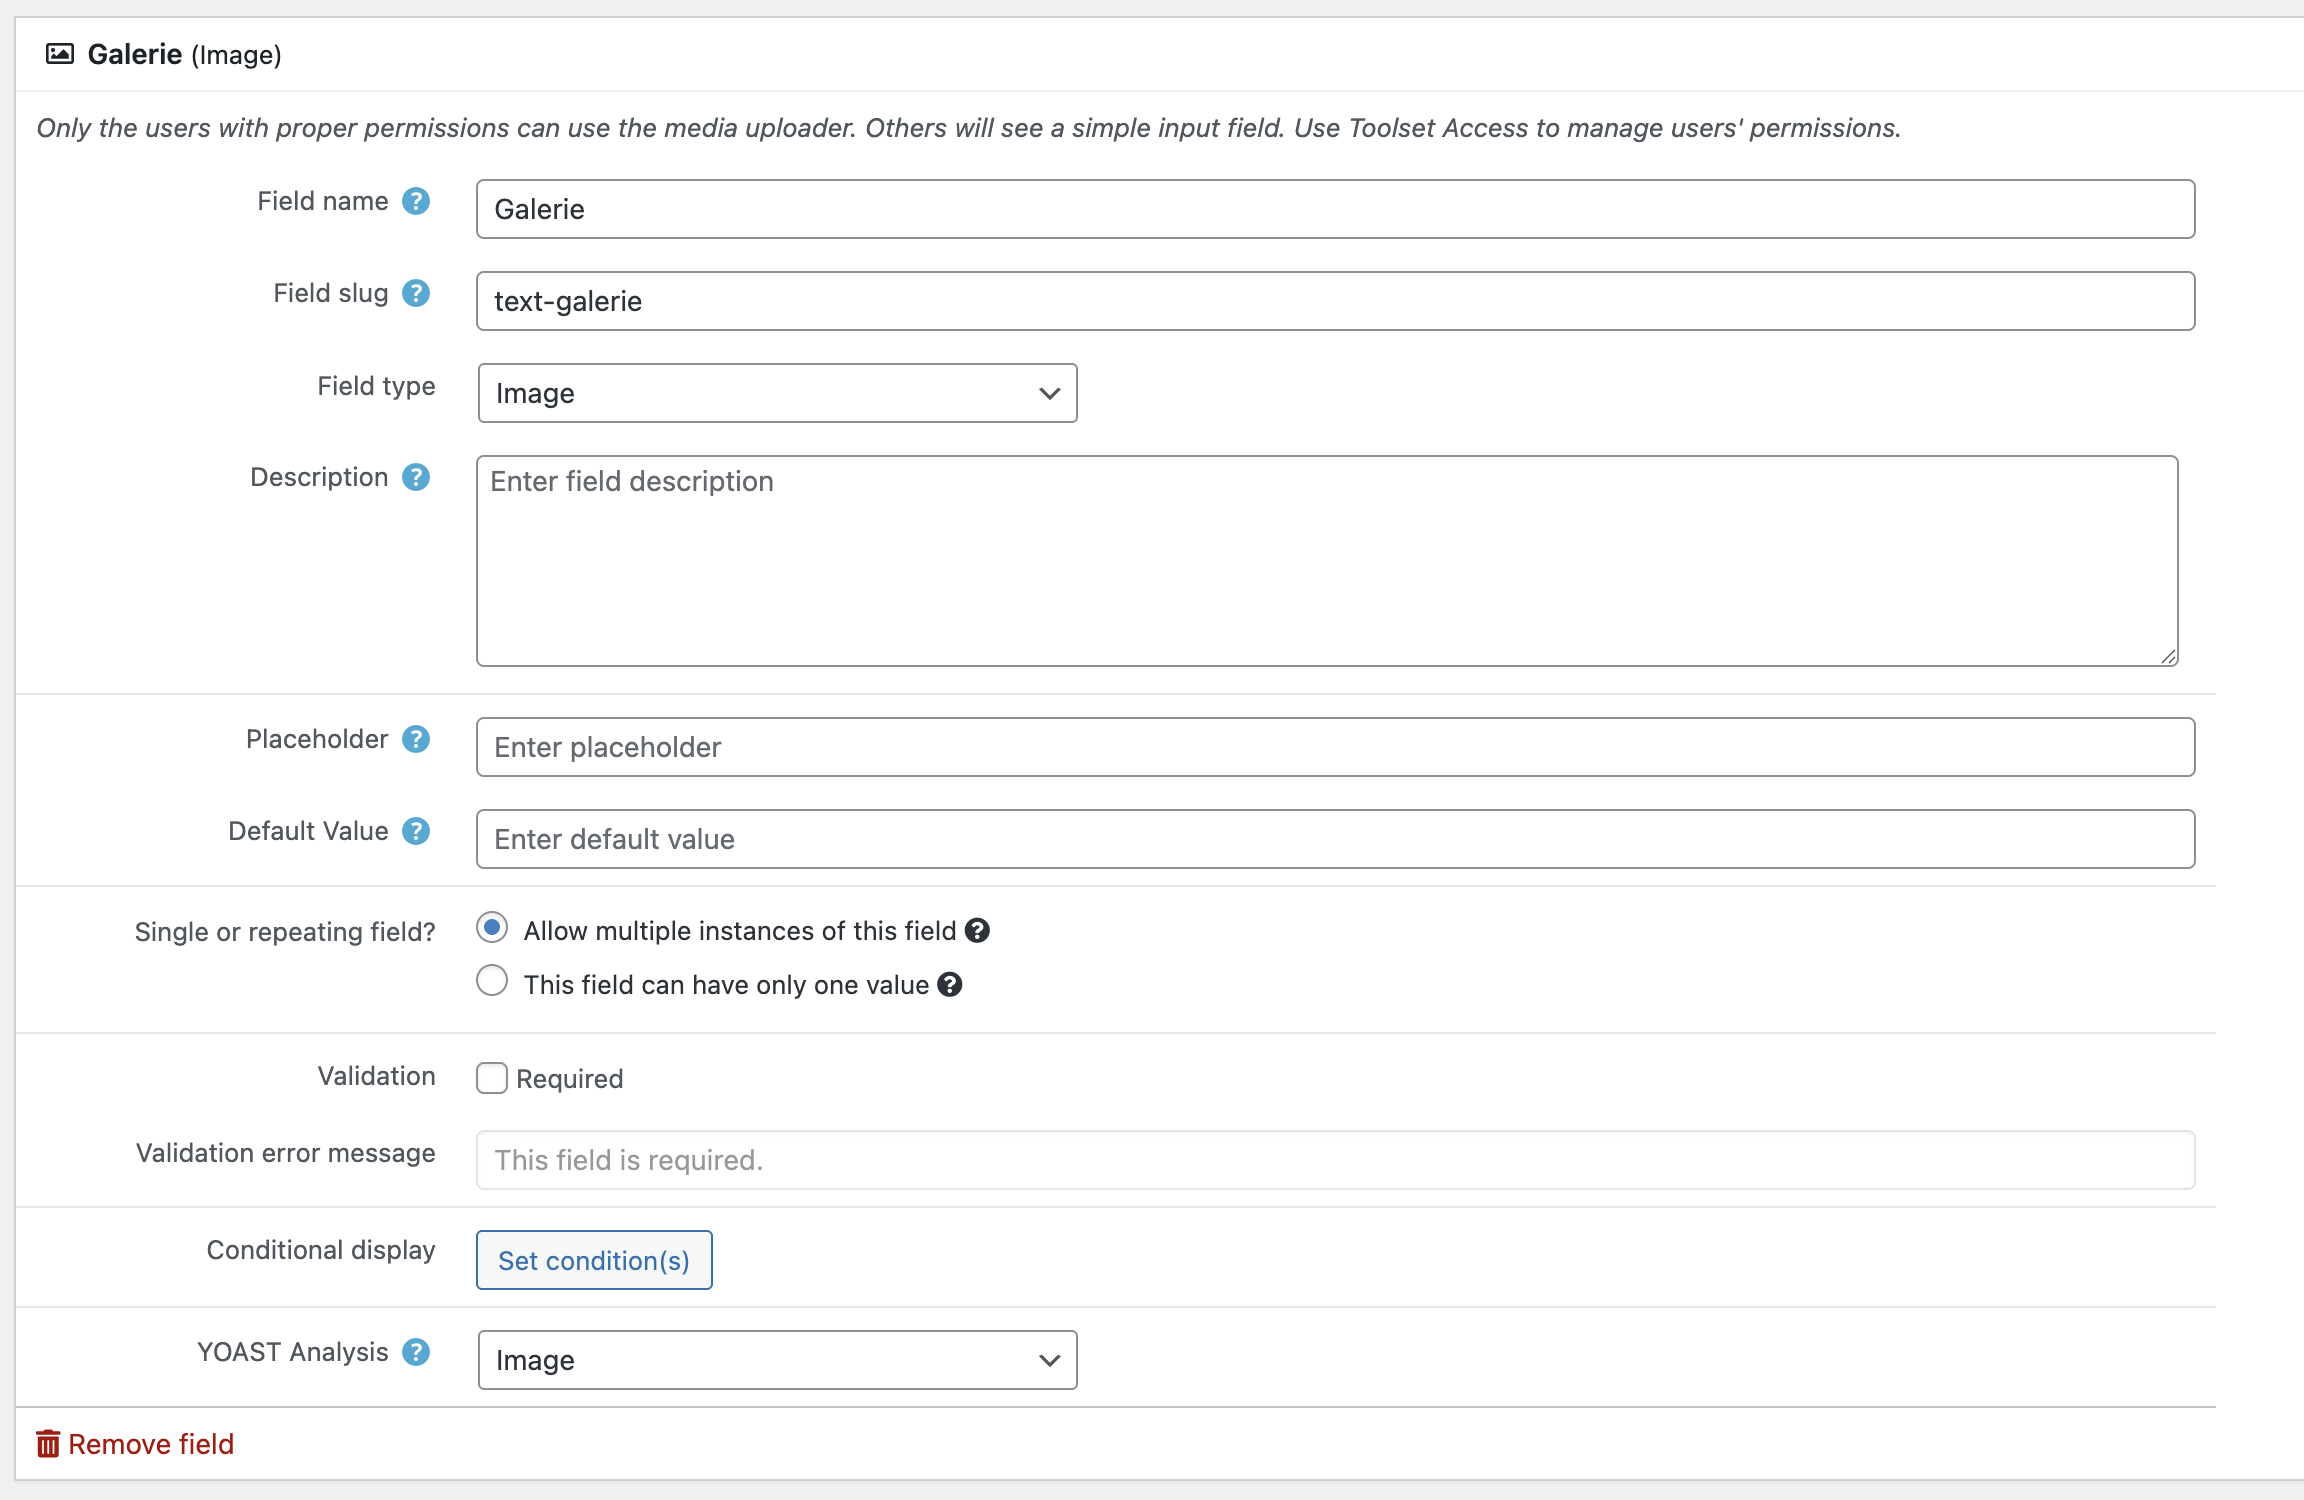Click the Set condition(s) button
2304x1500 pixels.
click(x=594, y=1260)
